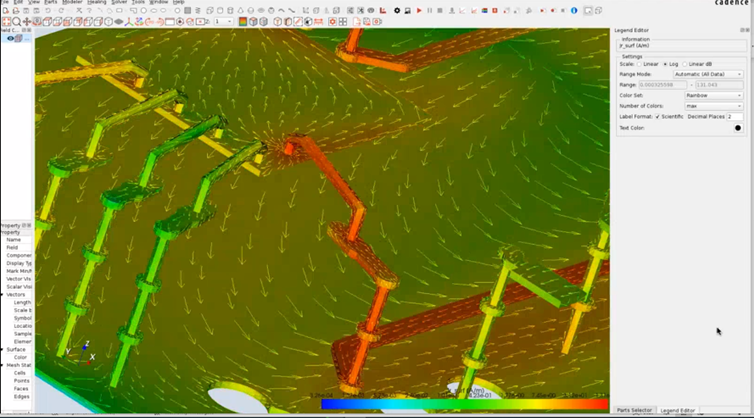Open the Range Mode dropdown
This screenshot has height=418, width=754.
coord(709,74)
